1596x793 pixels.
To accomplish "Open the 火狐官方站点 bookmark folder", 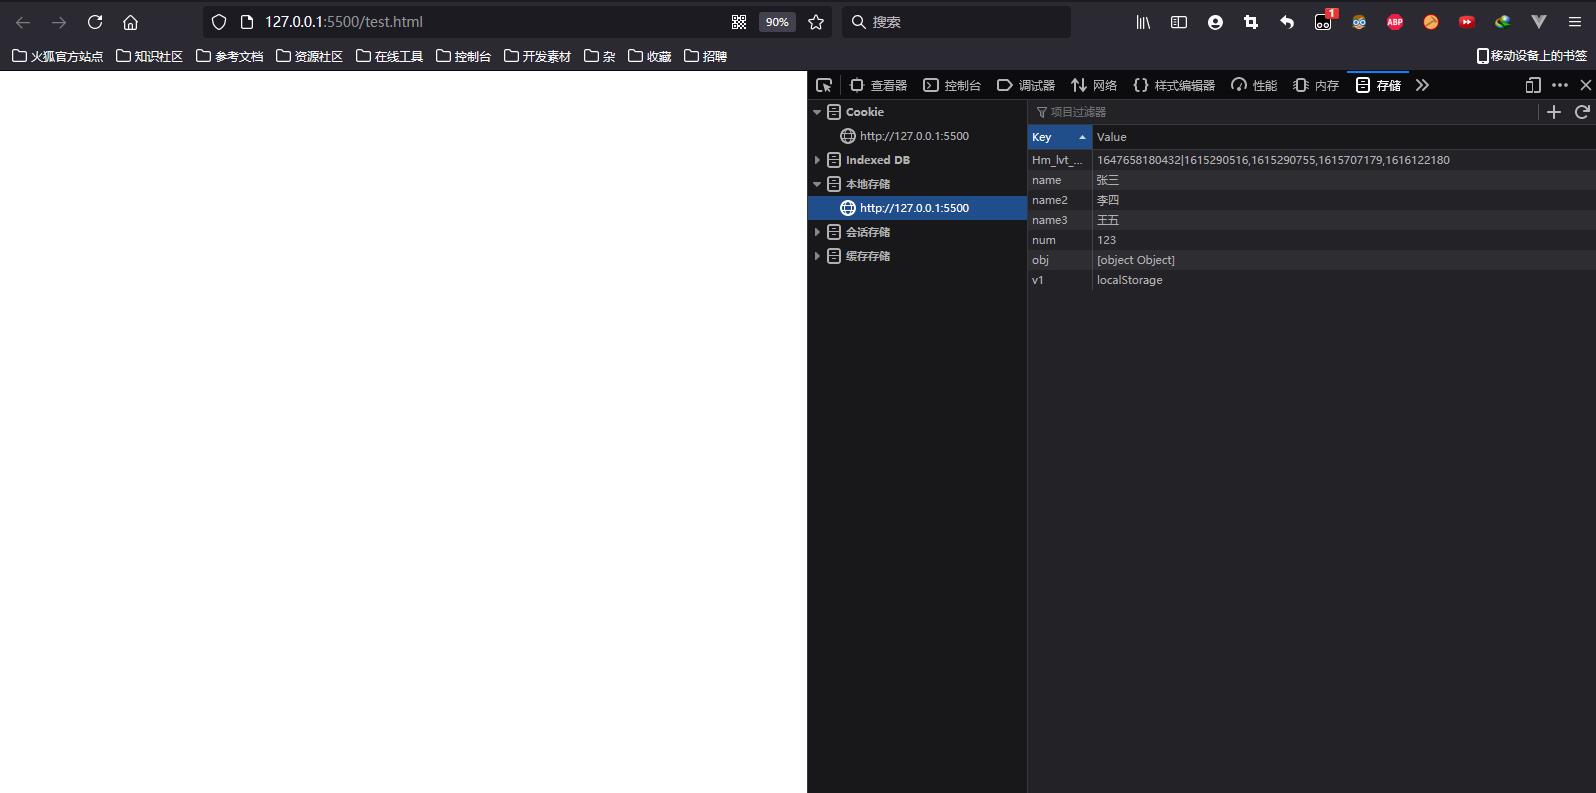I will tap(57, 56).
